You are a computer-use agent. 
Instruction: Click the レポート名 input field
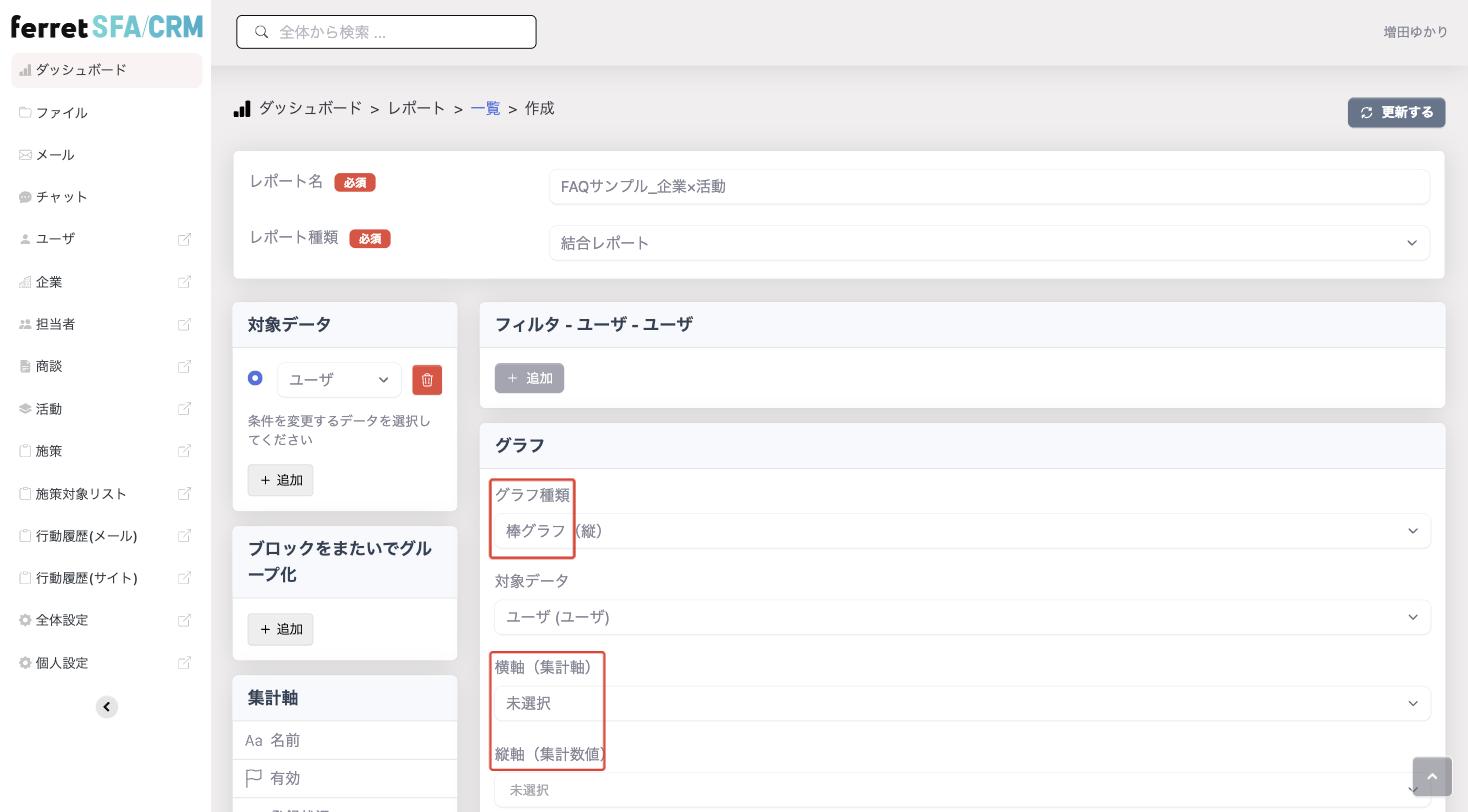click(989, 187)
